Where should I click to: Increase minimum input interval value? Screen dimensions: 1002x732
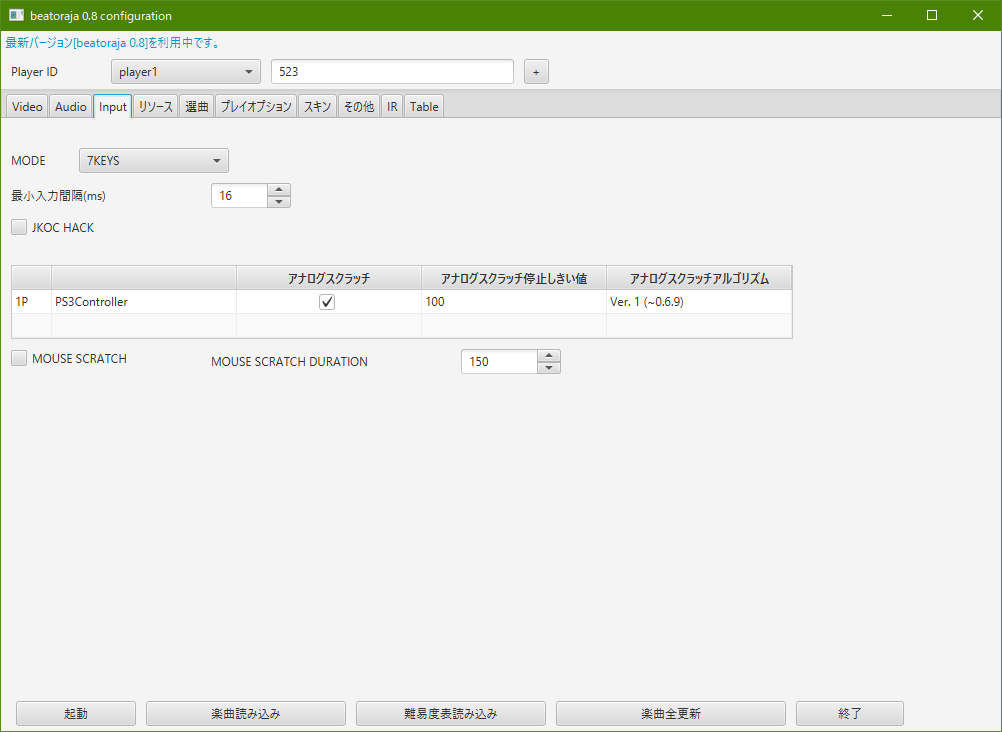279,189
